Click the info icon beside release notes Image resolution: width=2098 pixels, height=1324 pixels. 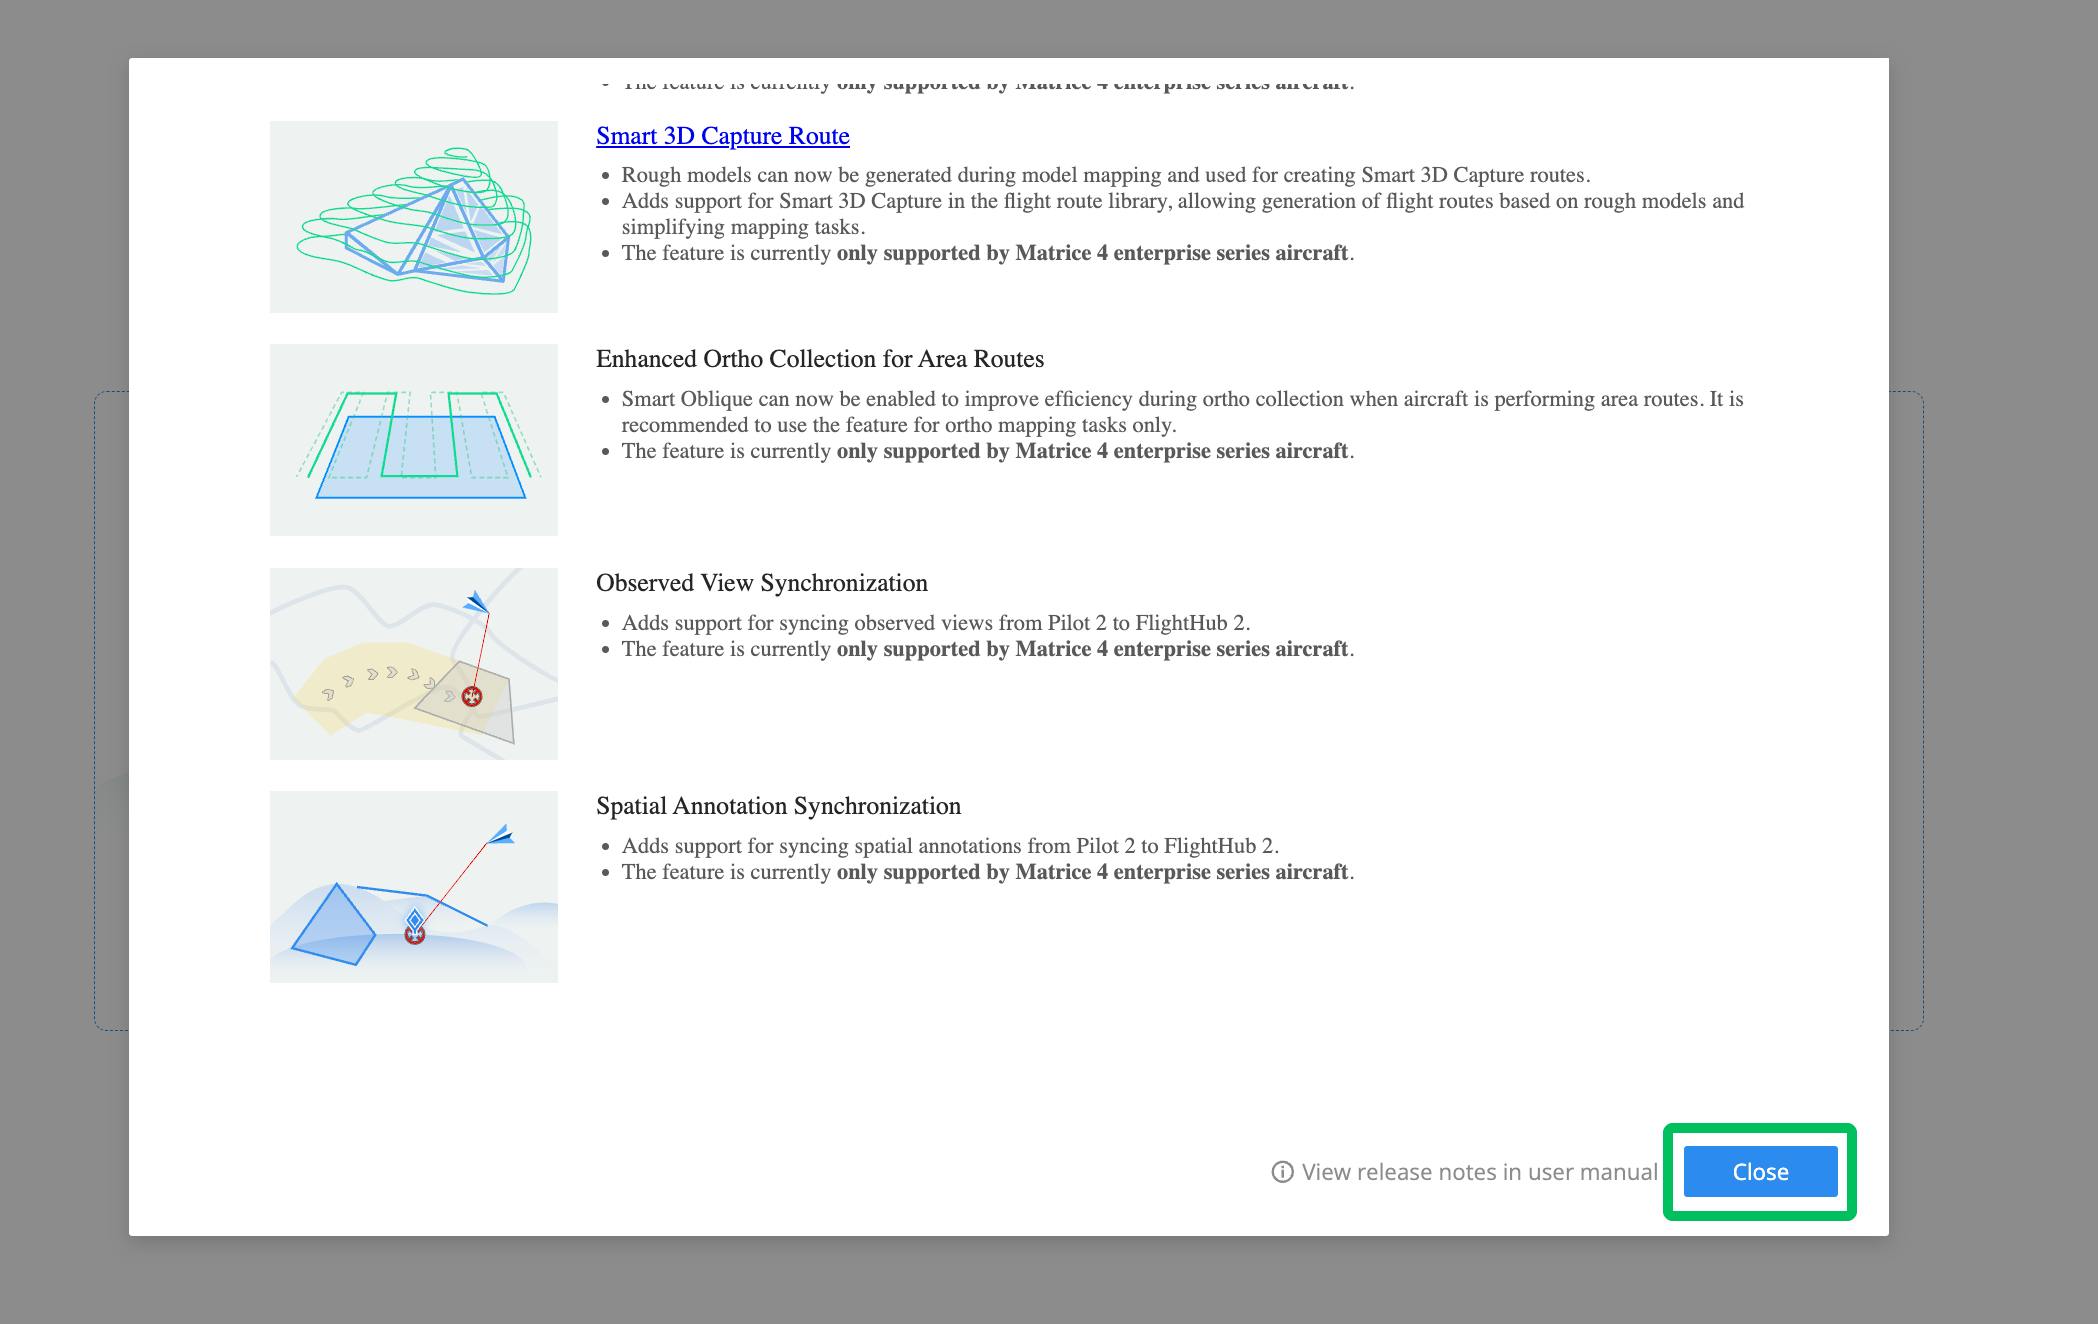point(1281,1172)
